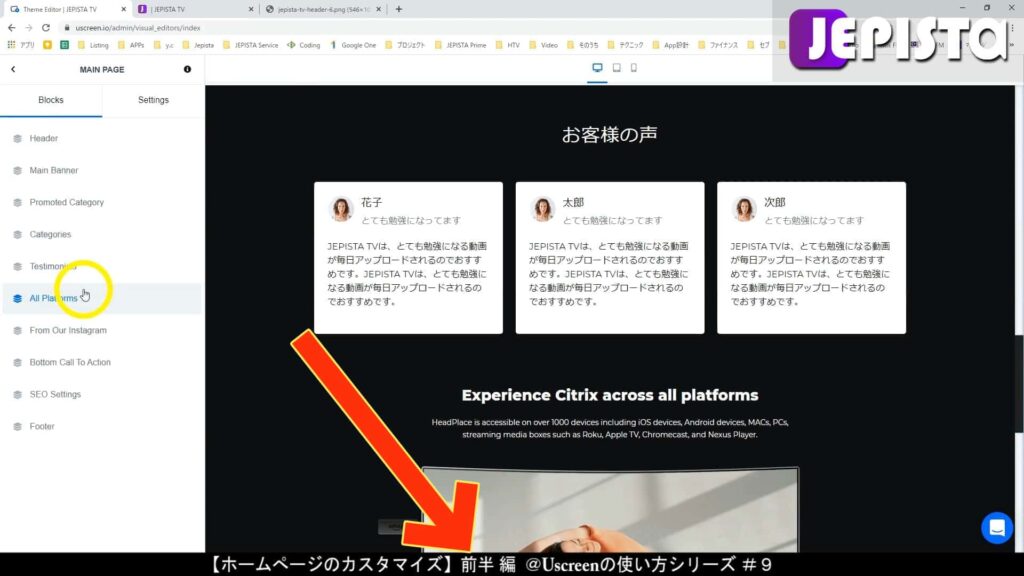Image resolution: width=1024 pixels, height=576 pixels.
Task: Click the お客様の声 section heading
Action: 609,135
